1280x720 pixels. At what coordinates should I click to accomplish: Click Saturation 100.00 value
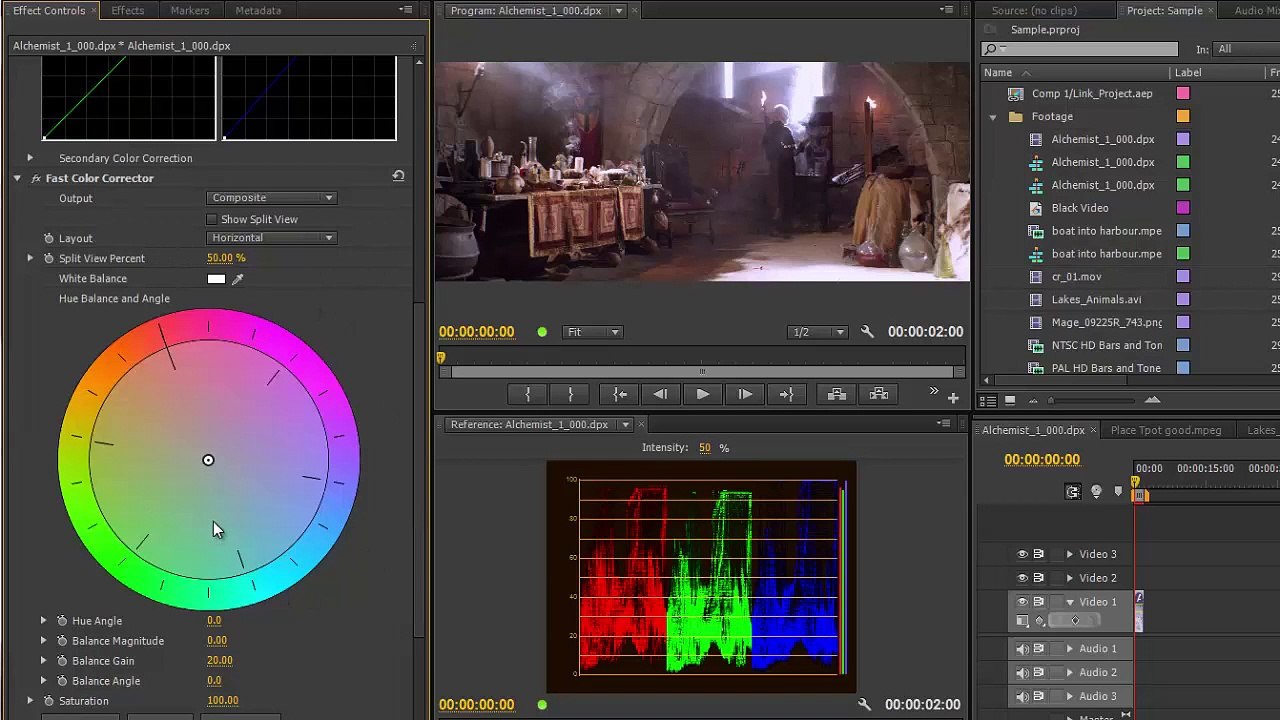222,701
